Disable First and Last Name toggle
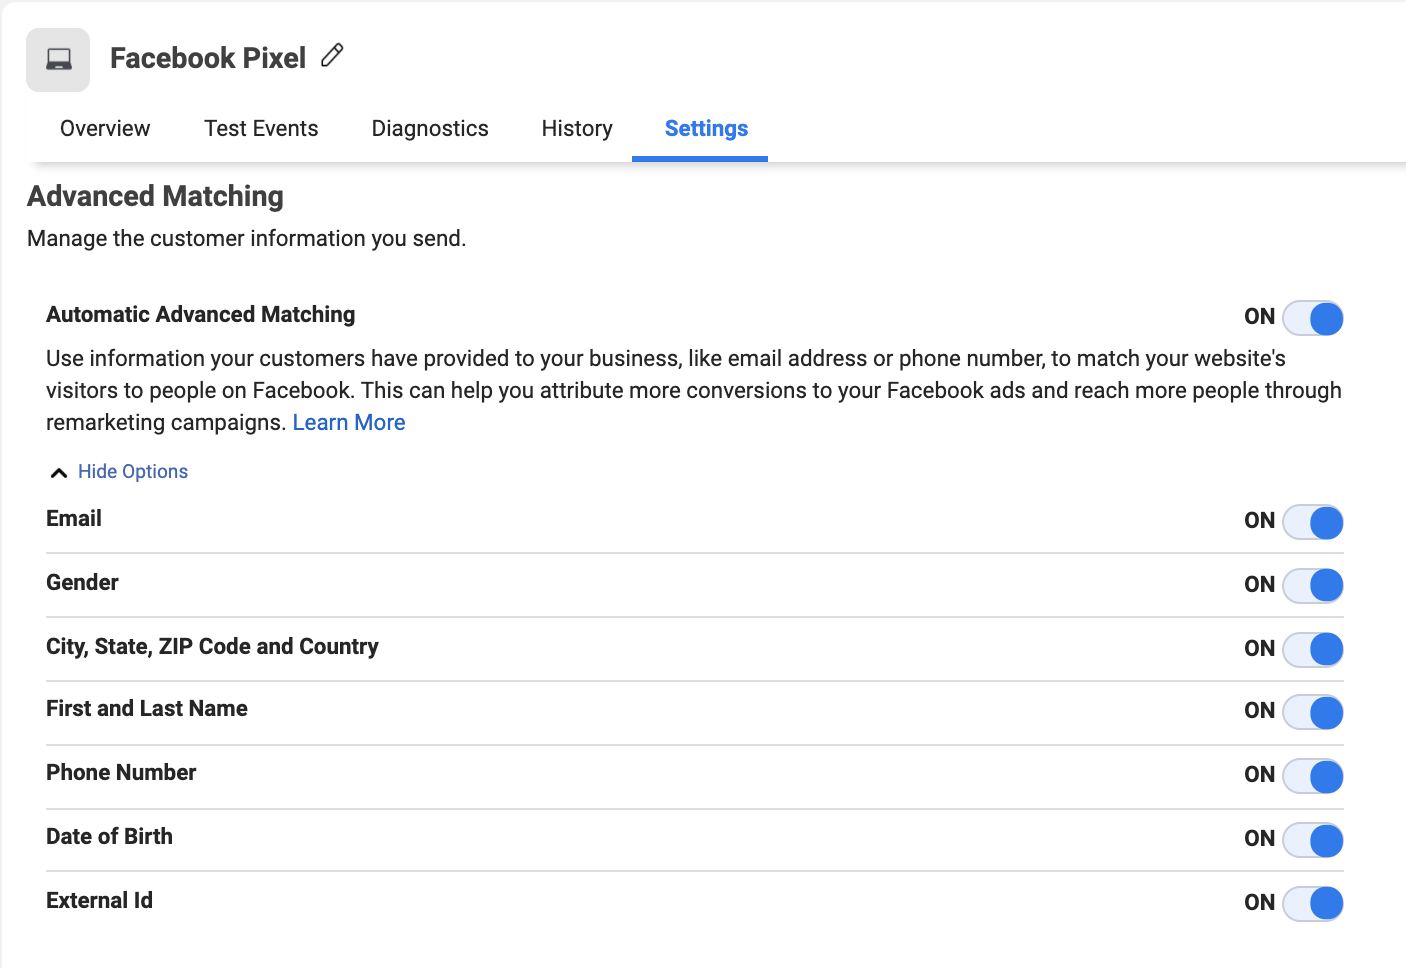The width and height of the screenshot is (1406, 968). 1312,713
